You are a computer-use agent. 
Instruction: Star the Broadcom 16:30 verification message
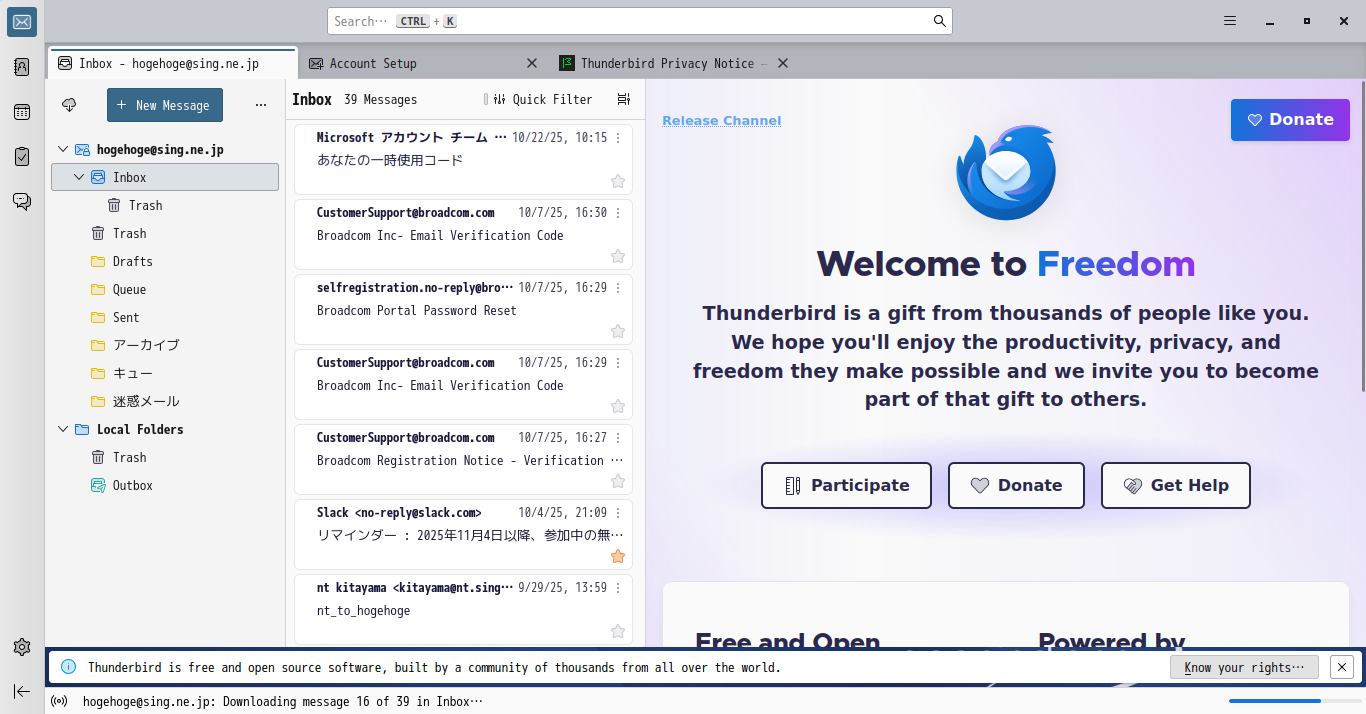click(618, 256)
